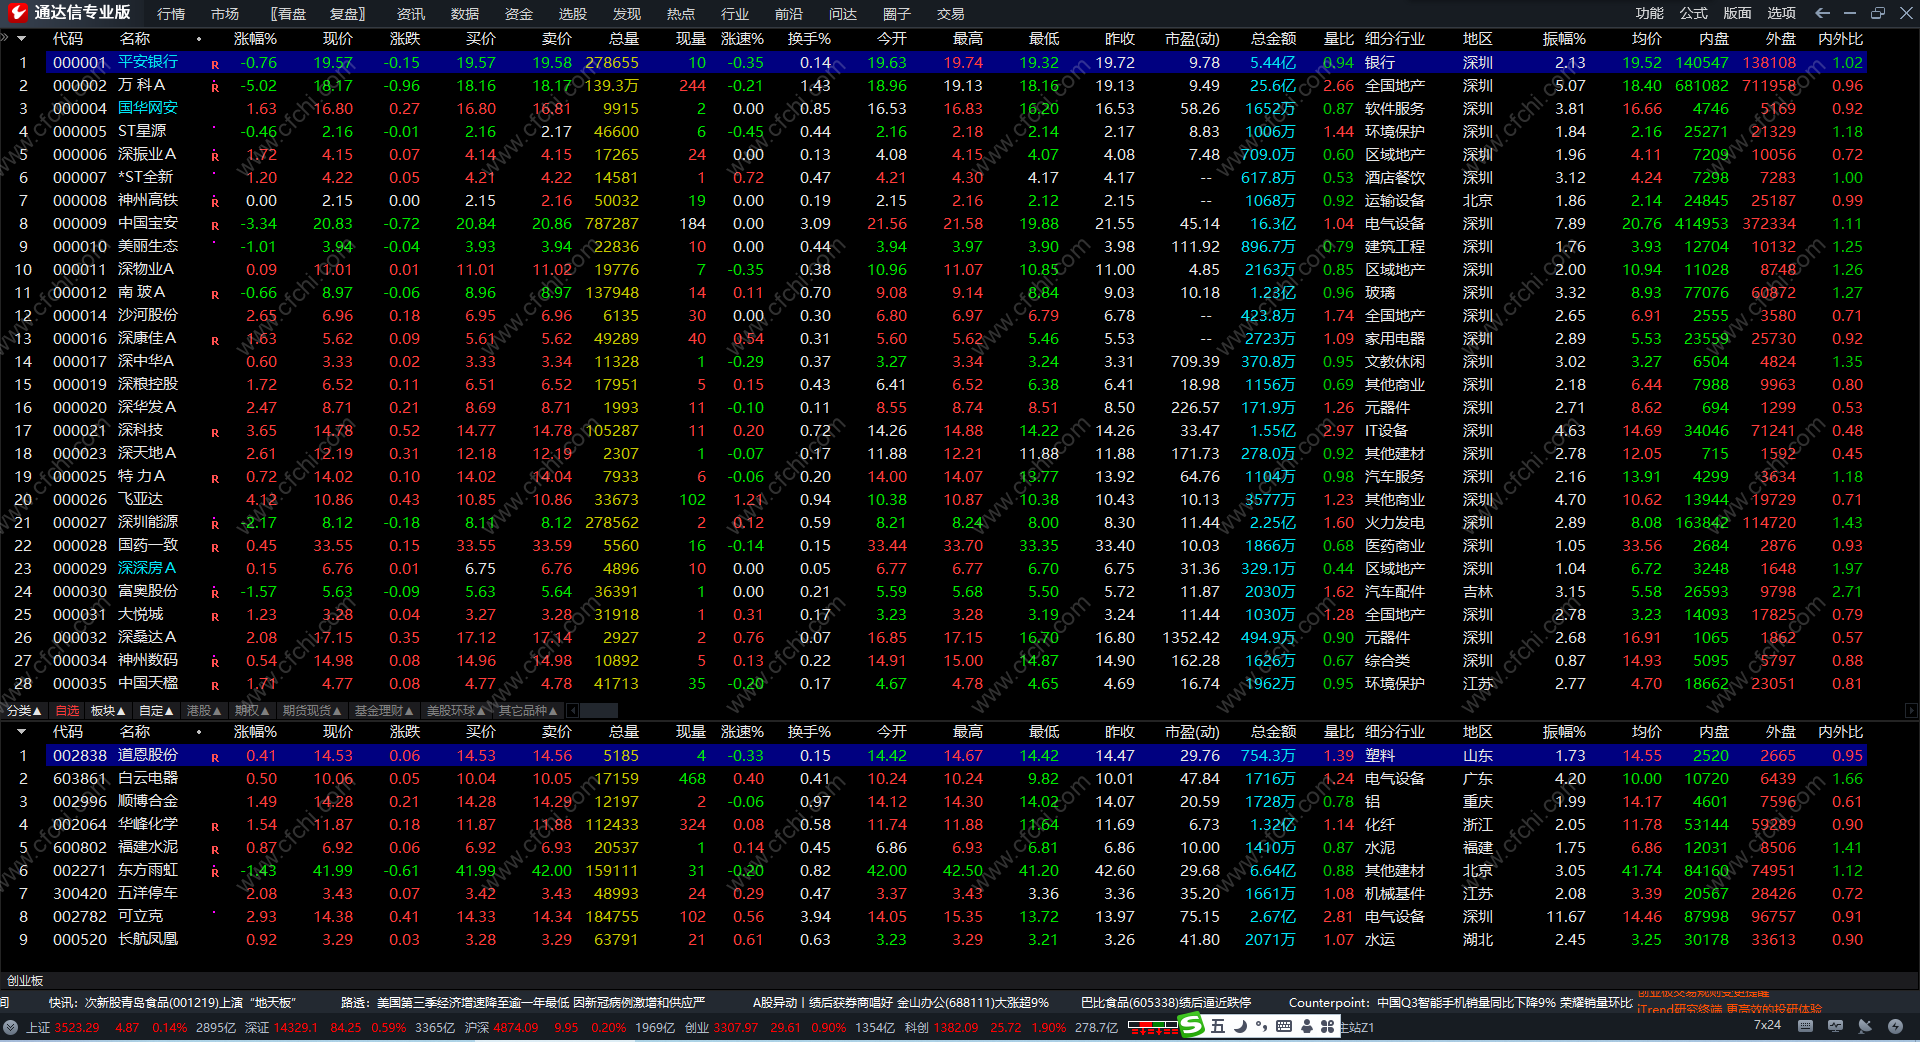
Task: Click the right arrow at tab bar end
Action: click(1911, 710)
